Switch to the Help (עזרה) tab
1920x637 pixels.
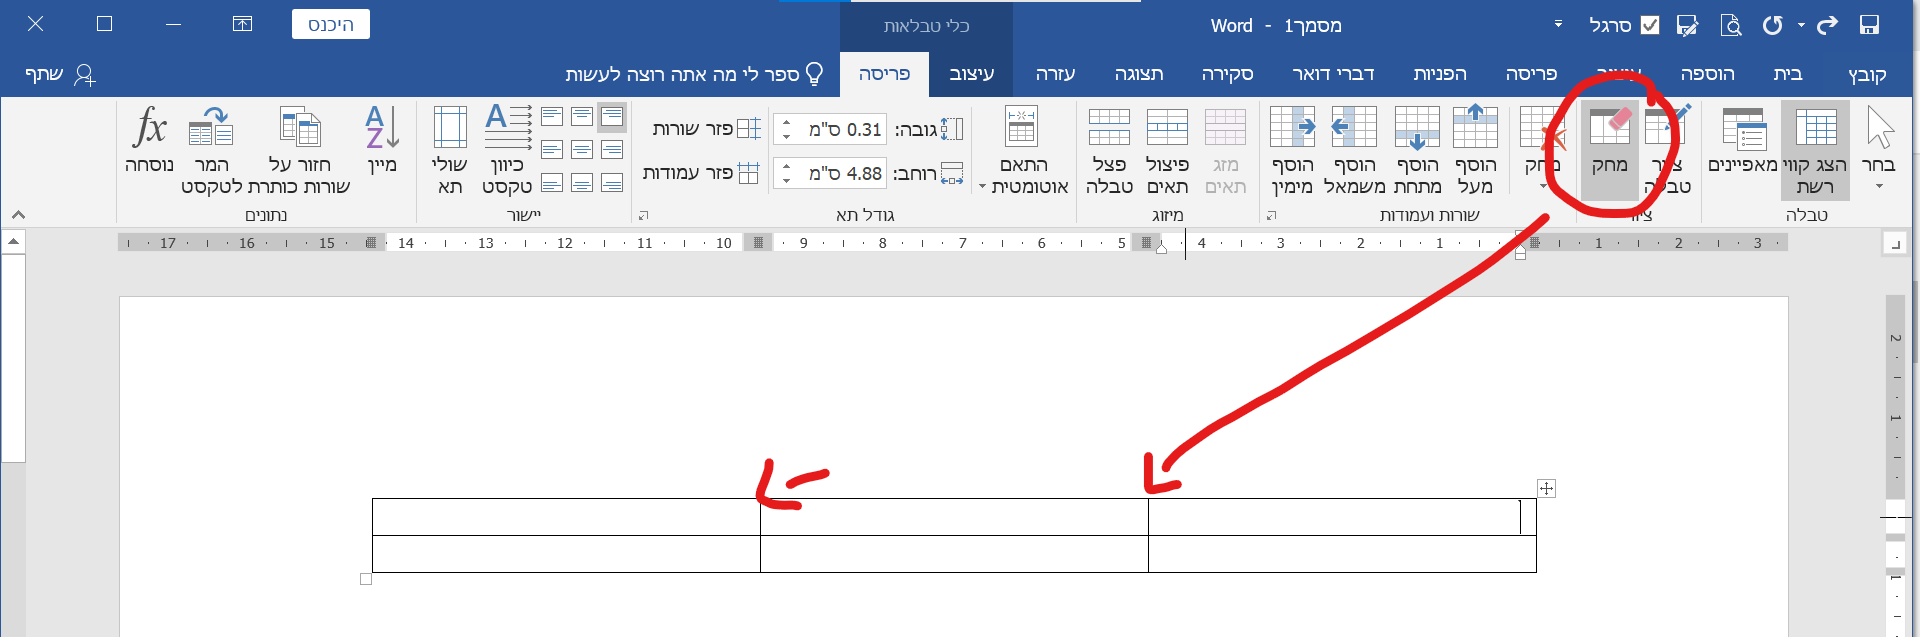coord(1055,74)
